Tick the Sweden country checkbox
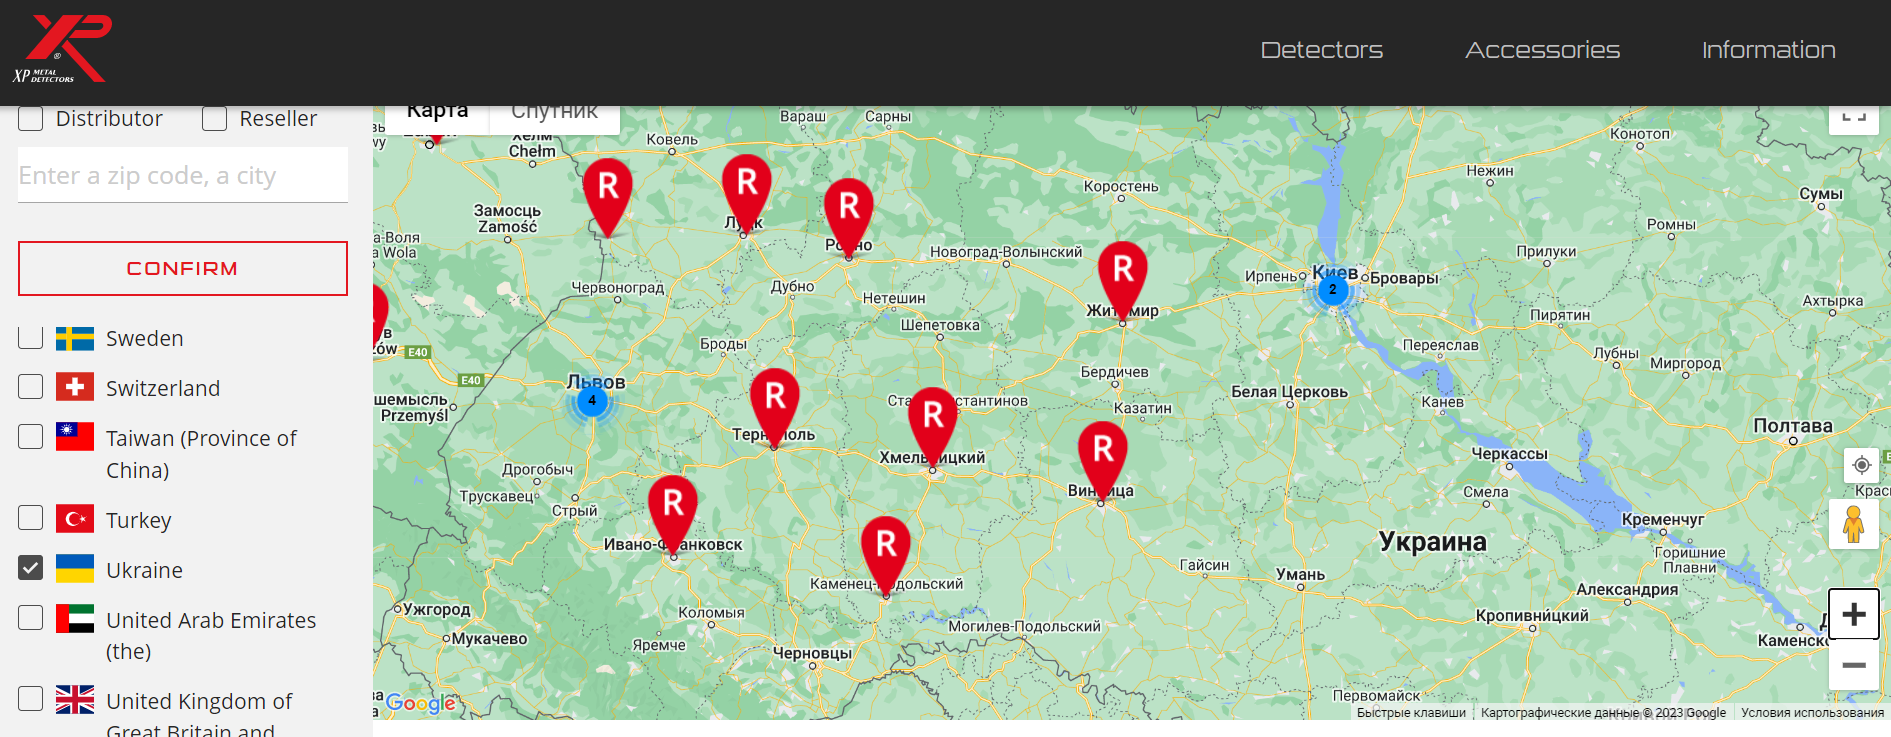This screenshot has width=1891, height=737. pyautogui.click(x=31, y=337)
